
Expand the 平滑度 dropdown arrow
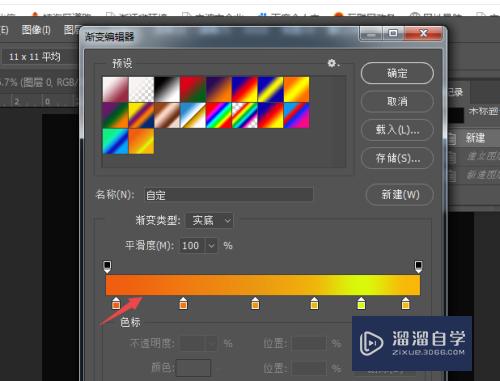coord(211,246)
